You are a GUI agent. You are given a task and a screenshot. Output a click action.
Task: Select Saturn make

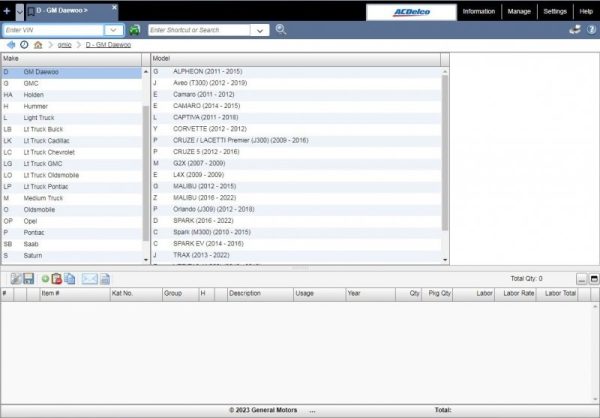pyautogui.click(x=72, y=256)
